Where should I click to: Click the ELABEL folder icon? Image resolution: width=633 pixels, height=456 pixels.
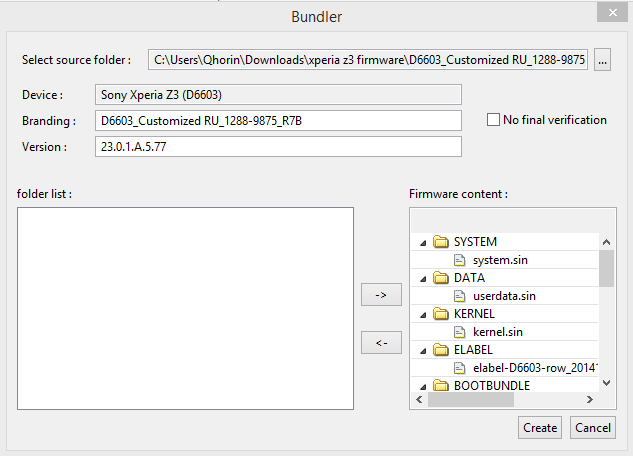coord(440,349)
